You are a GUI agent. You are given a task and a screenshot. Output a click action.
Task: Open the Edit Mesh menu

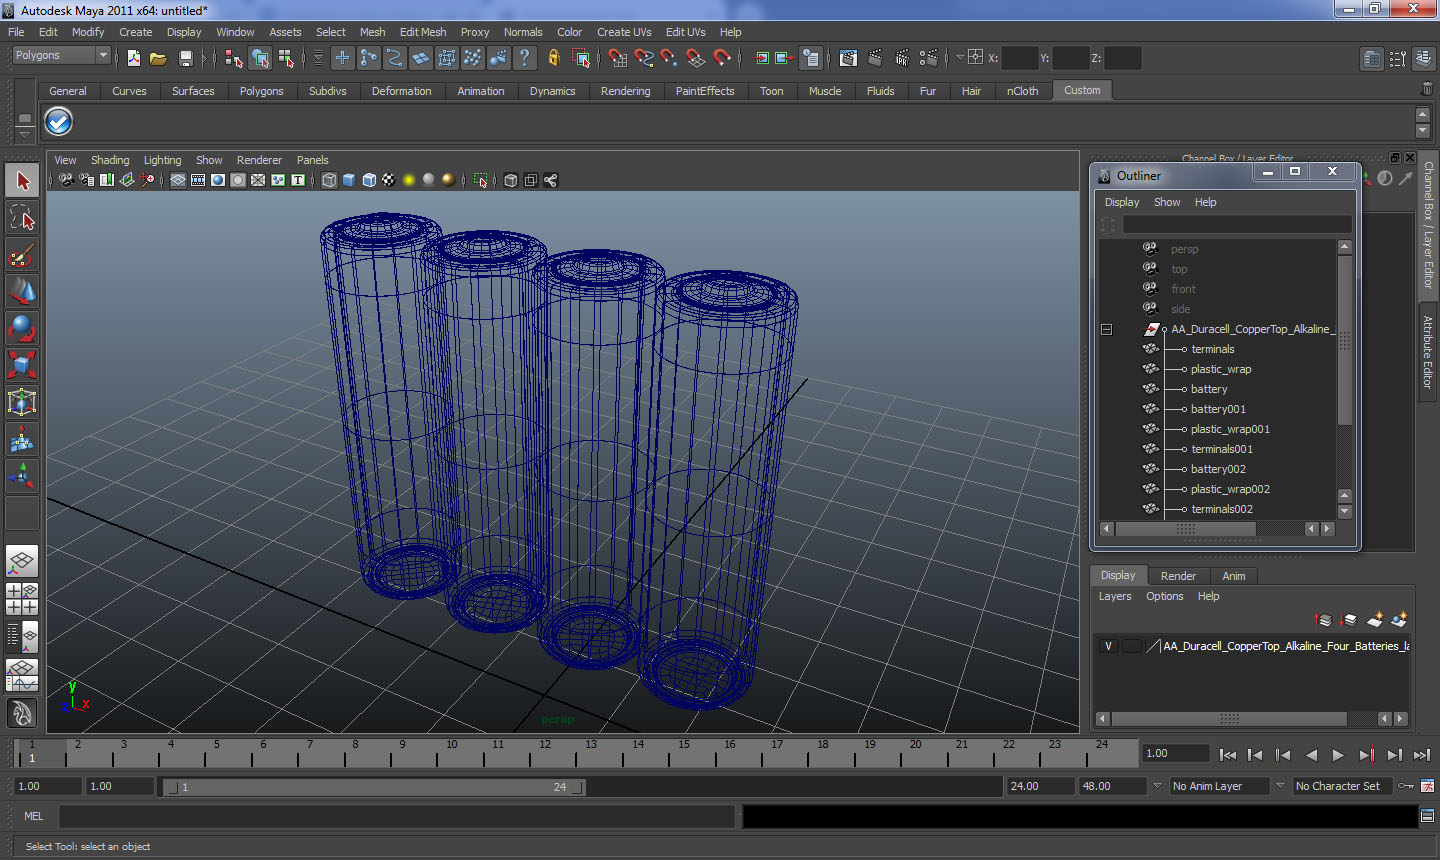pos(423,32)
